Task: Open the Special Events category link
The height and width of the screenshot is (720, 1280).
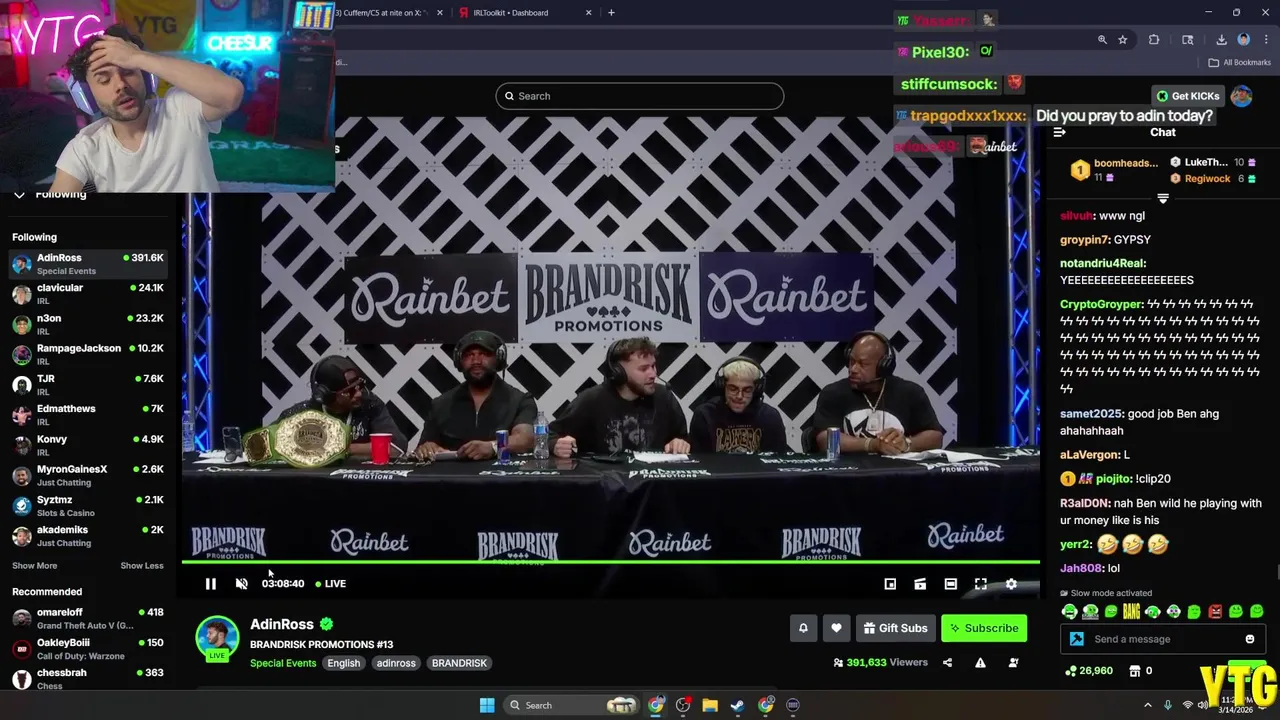Action: (283, 663)
